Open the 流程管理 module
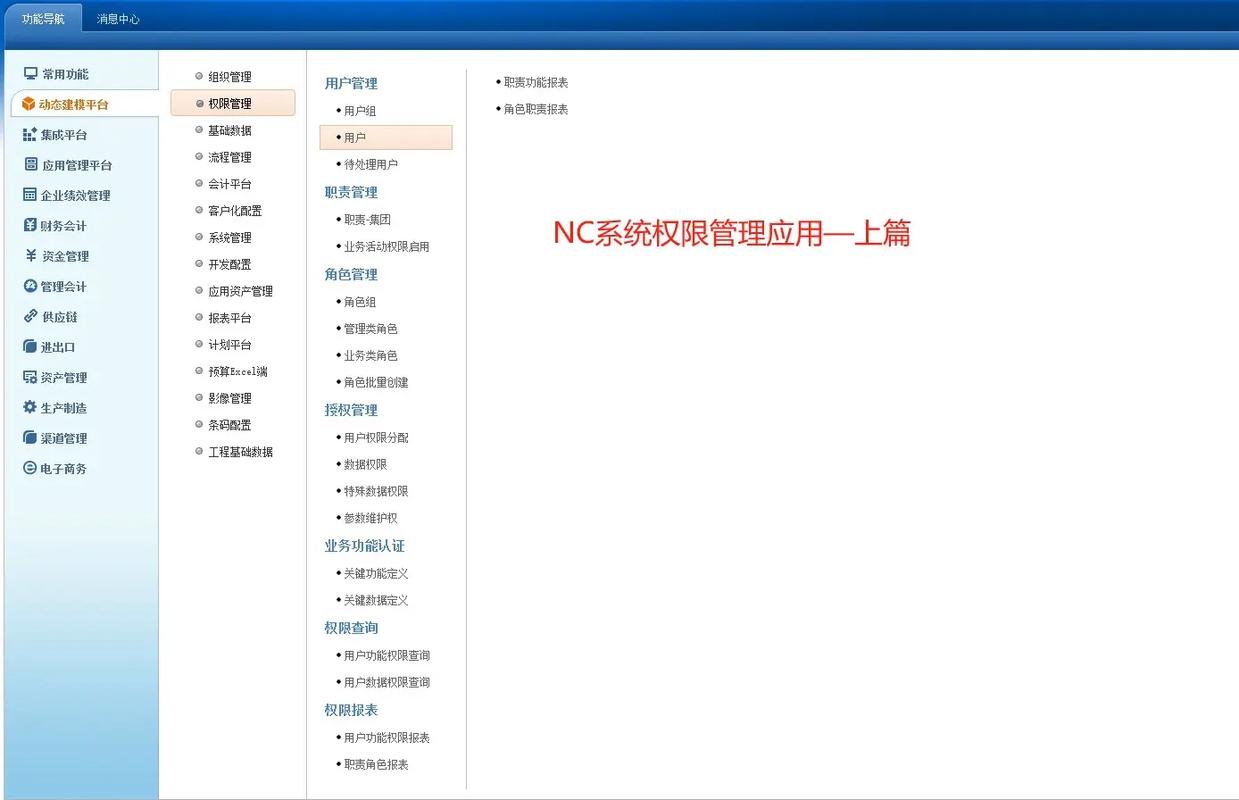The height and width of the screenshot is (800, 1239). click(x=230, y=157)
